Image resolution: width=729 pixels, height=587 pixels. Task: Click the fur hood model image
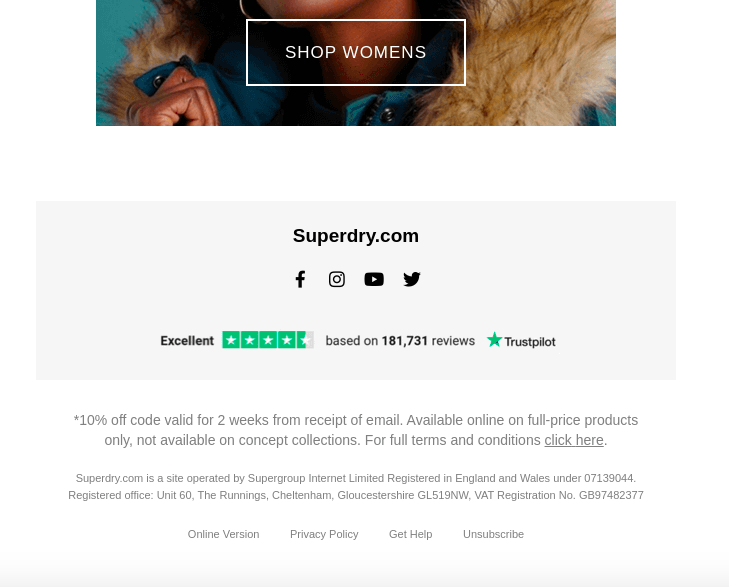point(356,63)
